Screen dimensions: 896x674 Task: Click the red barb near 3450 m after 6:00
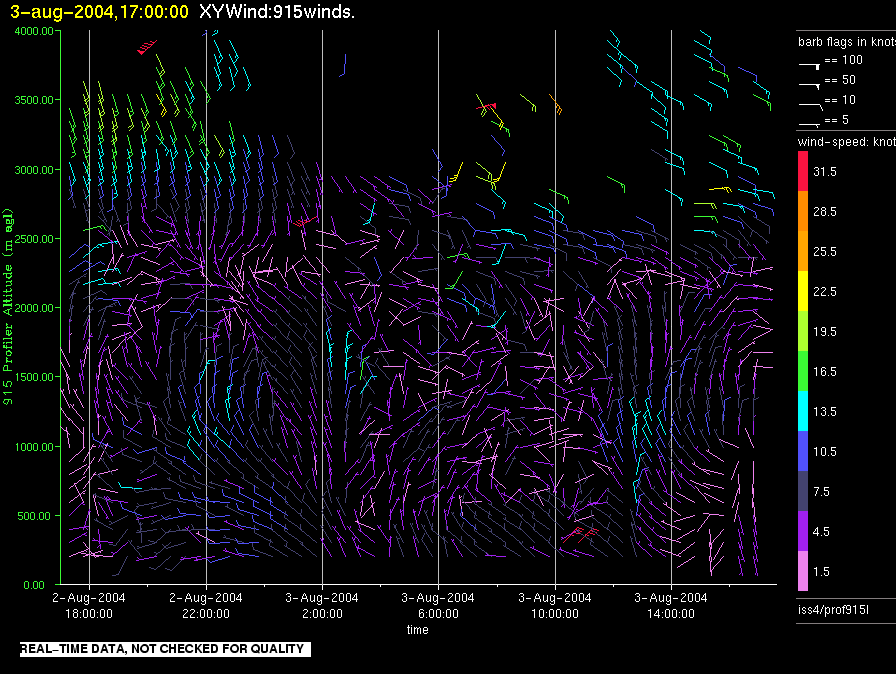[x=486, y=107]
